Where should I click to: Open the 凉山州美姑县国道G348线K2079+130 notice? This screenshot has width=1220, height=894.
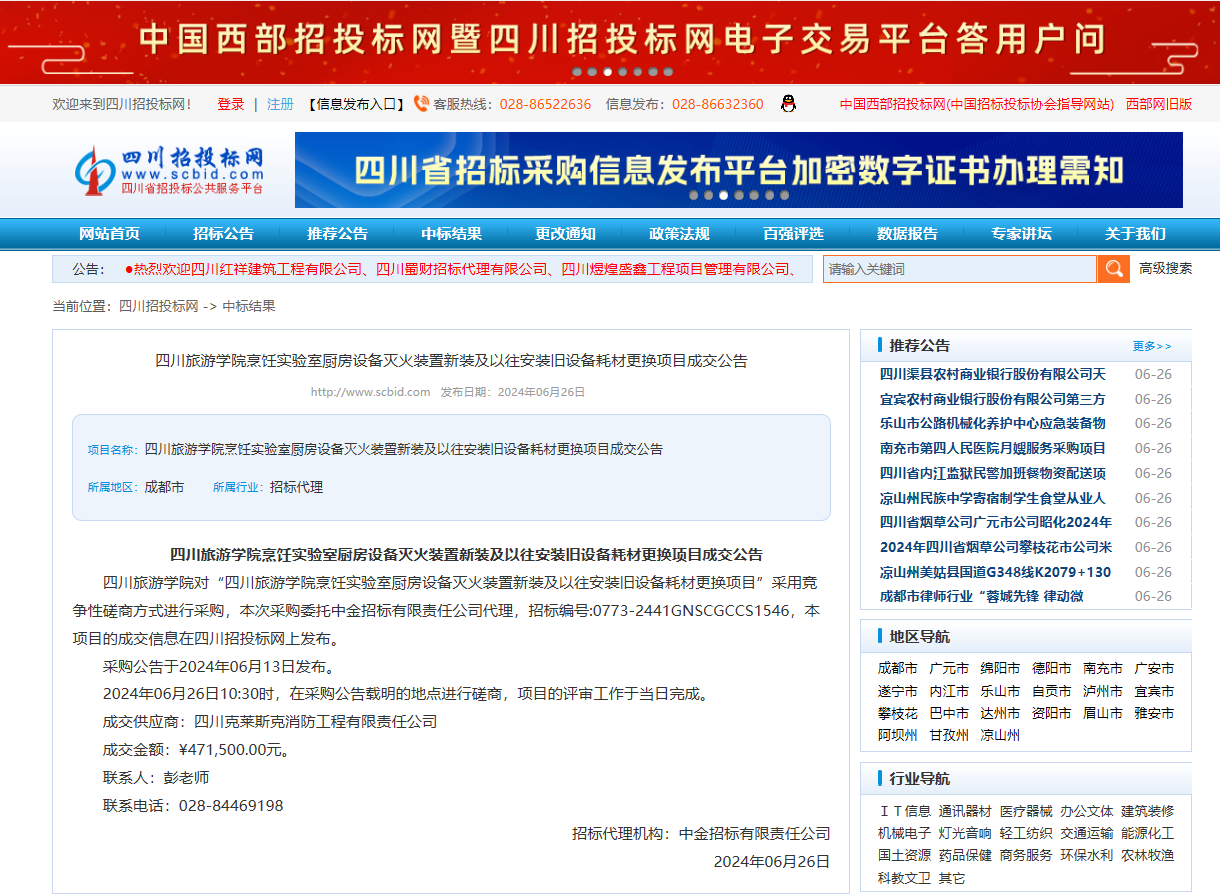pos(995,572)
